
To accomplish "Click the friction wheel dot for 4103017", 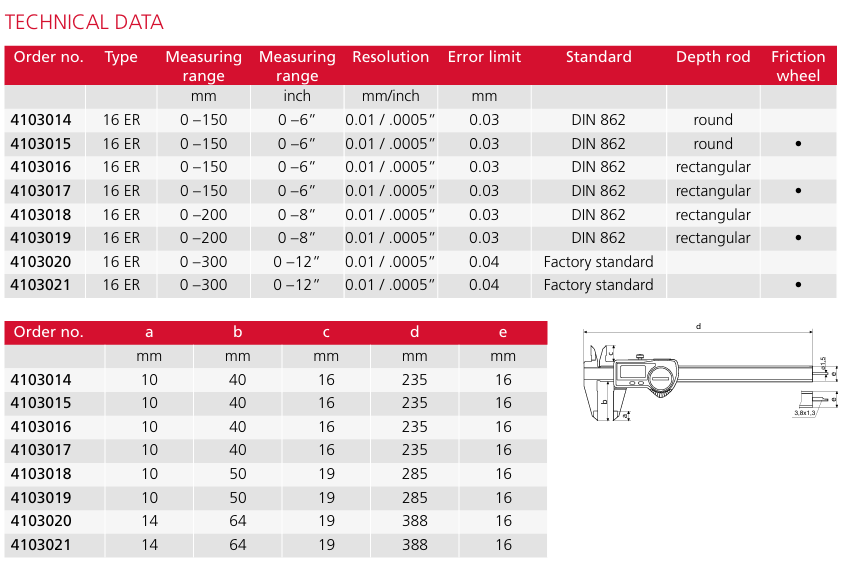I will (x=798, y=191).
